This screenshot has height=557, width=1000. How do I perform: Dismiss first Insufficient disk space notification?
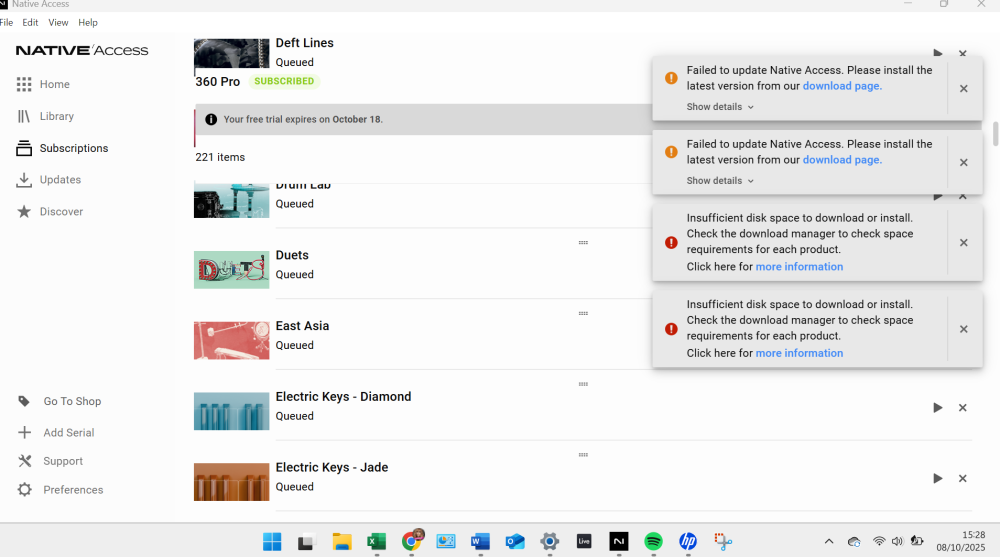click(964, 242)
